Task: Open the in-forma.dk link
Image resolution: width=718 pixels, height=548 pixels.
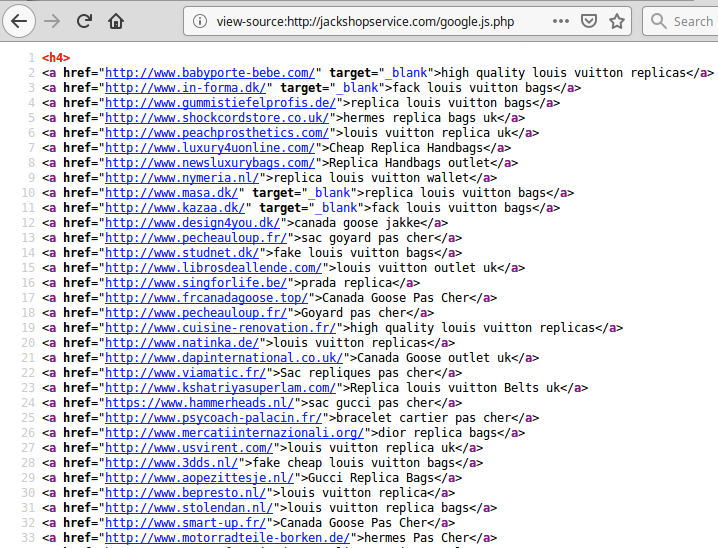Action: click(185, 88)
